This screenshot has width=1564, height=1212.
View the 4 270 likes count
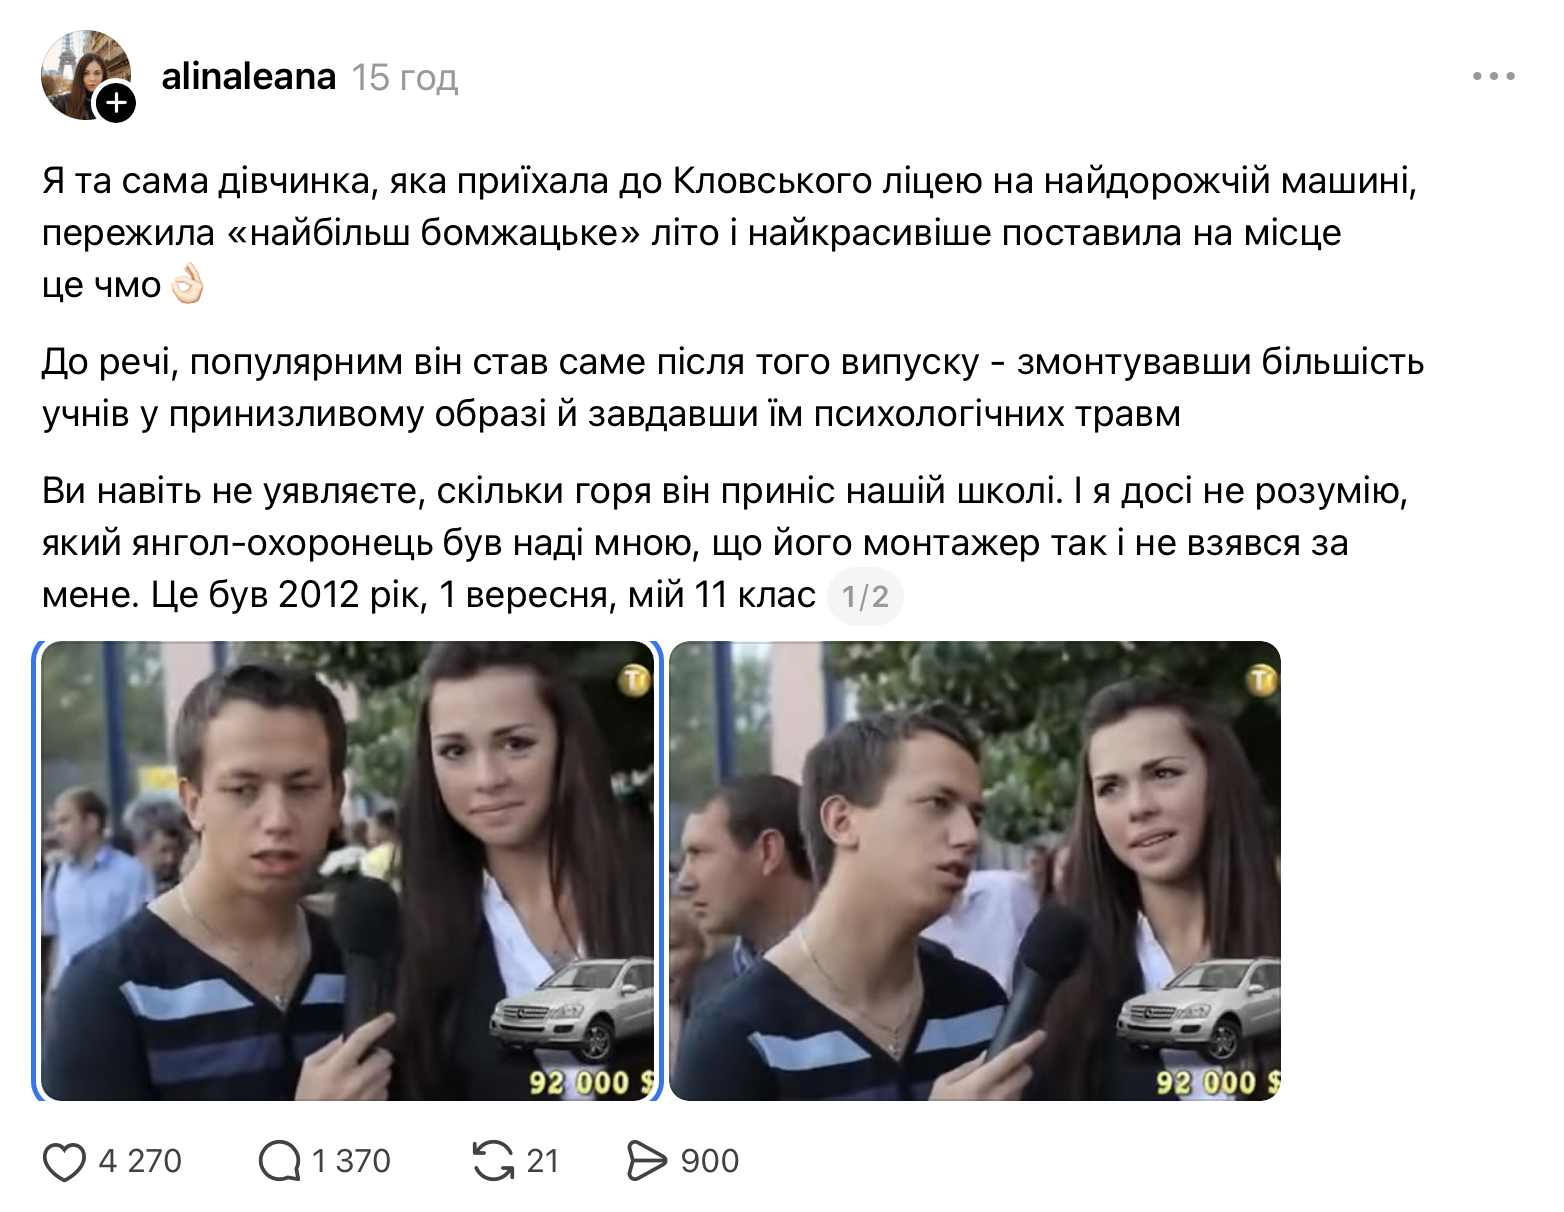[x=140, y=1161]
